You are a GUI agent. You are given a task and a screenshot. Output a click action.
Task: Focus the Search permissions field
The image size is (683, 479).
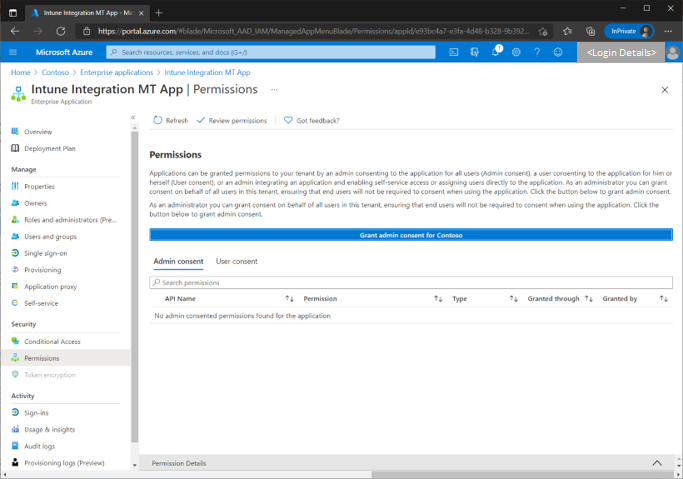(x=411, y=283)
